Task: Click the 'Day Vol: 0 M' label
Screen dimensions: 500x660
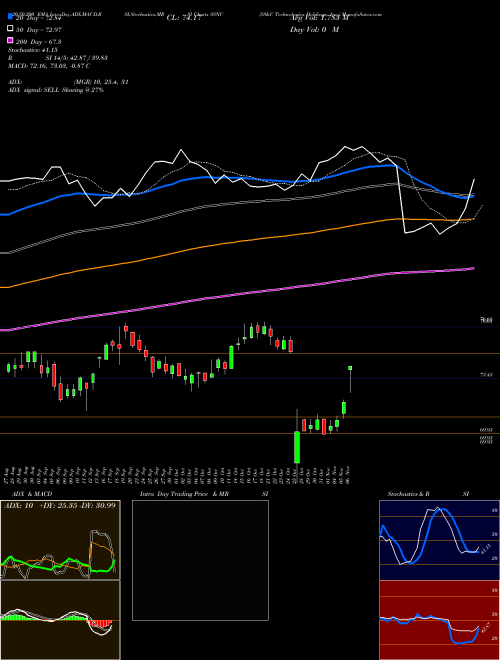Action: (314, 29)
